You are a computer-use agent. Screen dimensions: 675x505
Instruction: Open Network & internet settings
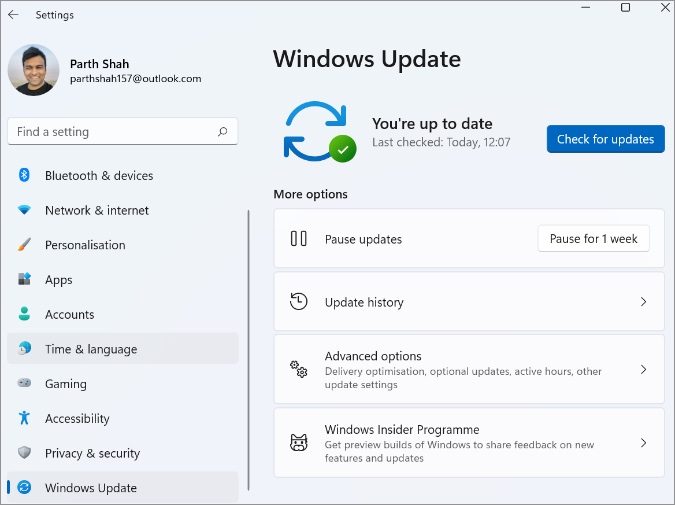click(x=123, y=210)
